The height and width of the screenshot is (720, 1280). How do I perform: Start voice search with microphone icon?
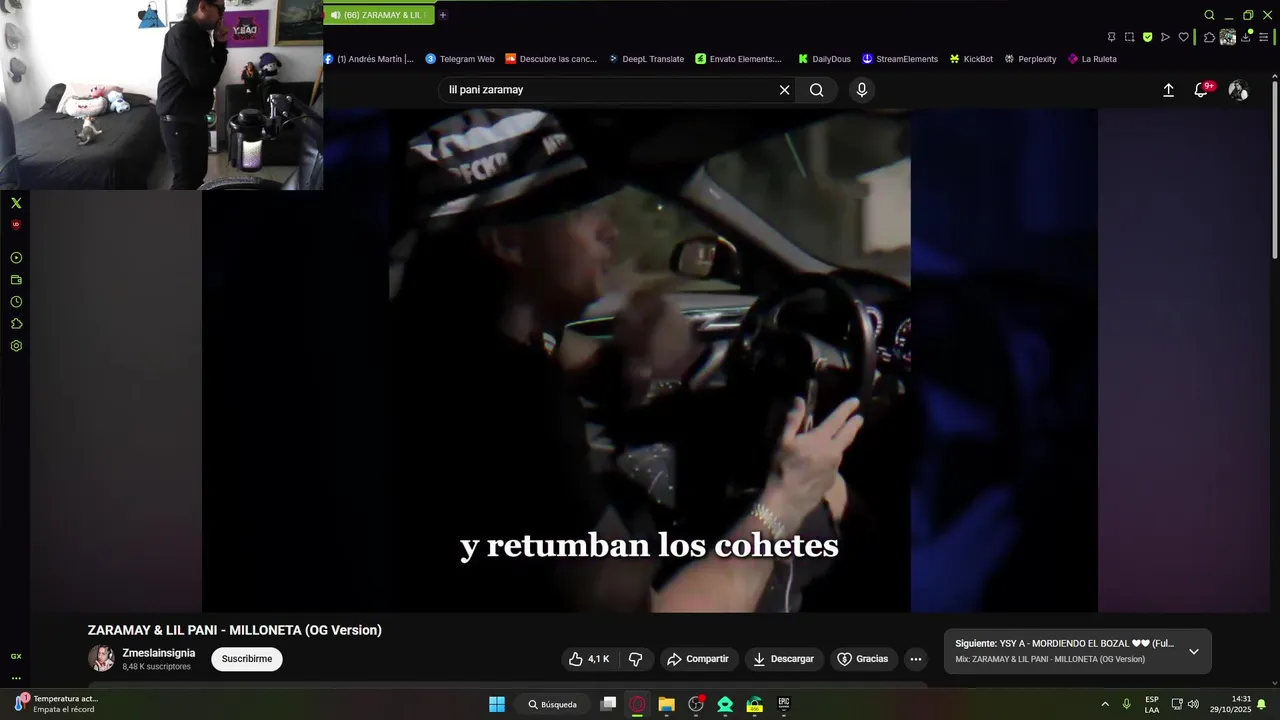coord(862,90)
